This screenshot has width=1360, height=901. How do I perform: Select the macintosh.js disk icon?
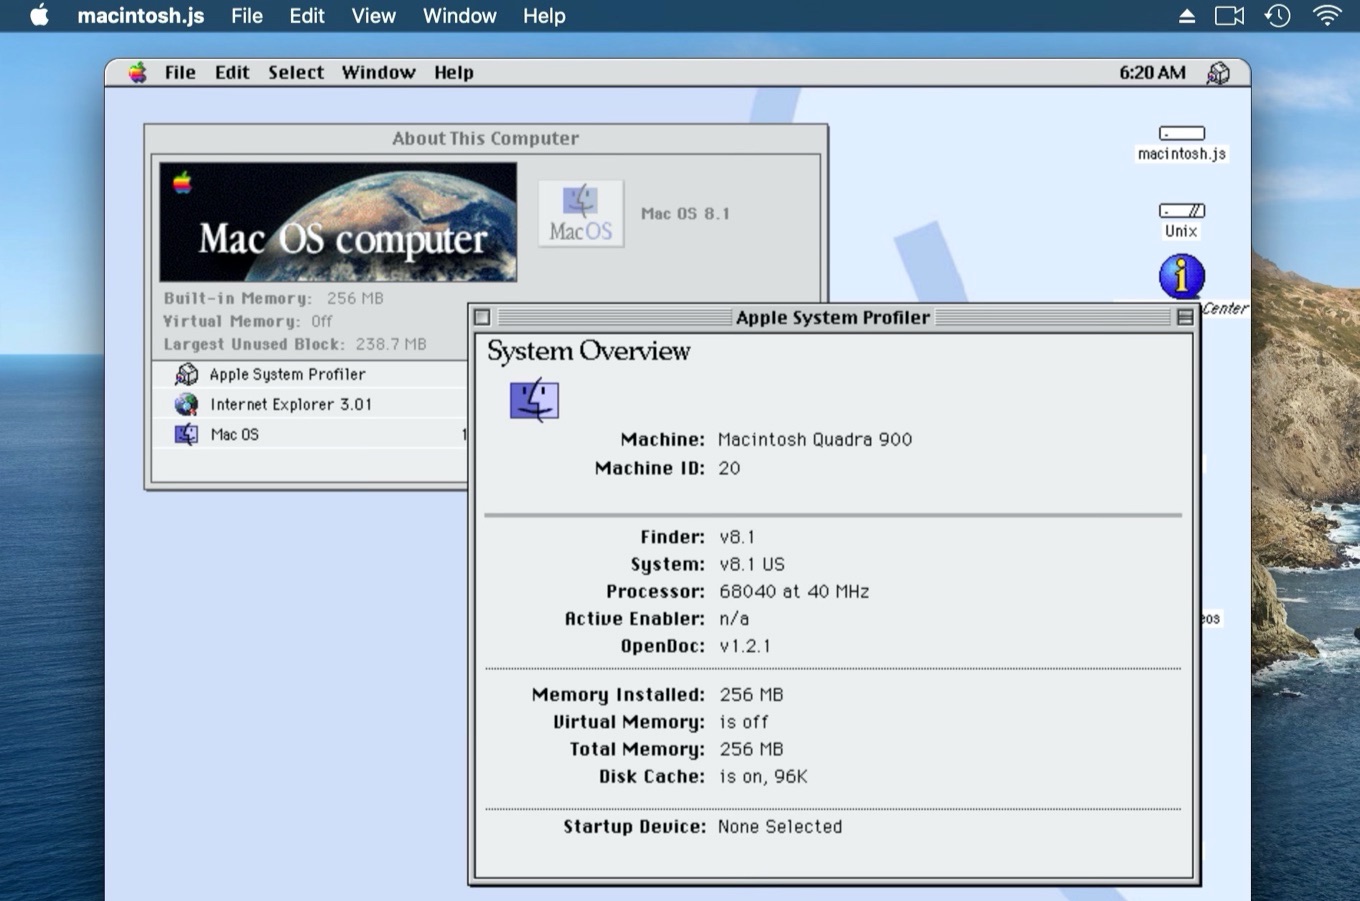coord(1180,132)
